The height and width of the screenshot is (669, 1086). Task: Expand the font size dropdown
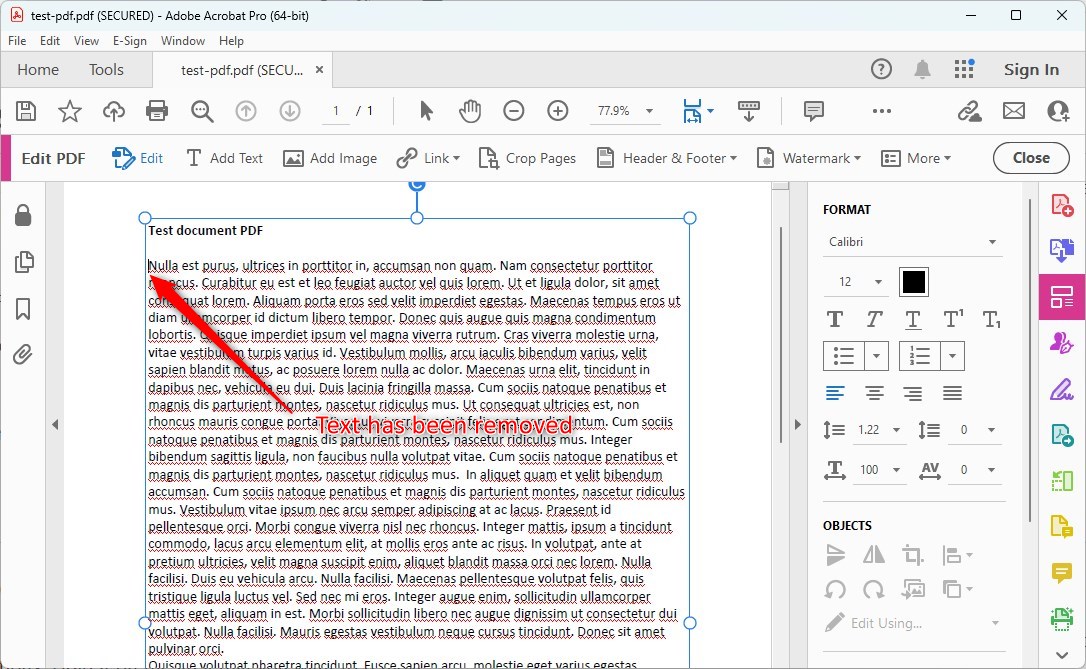point(877,282)
